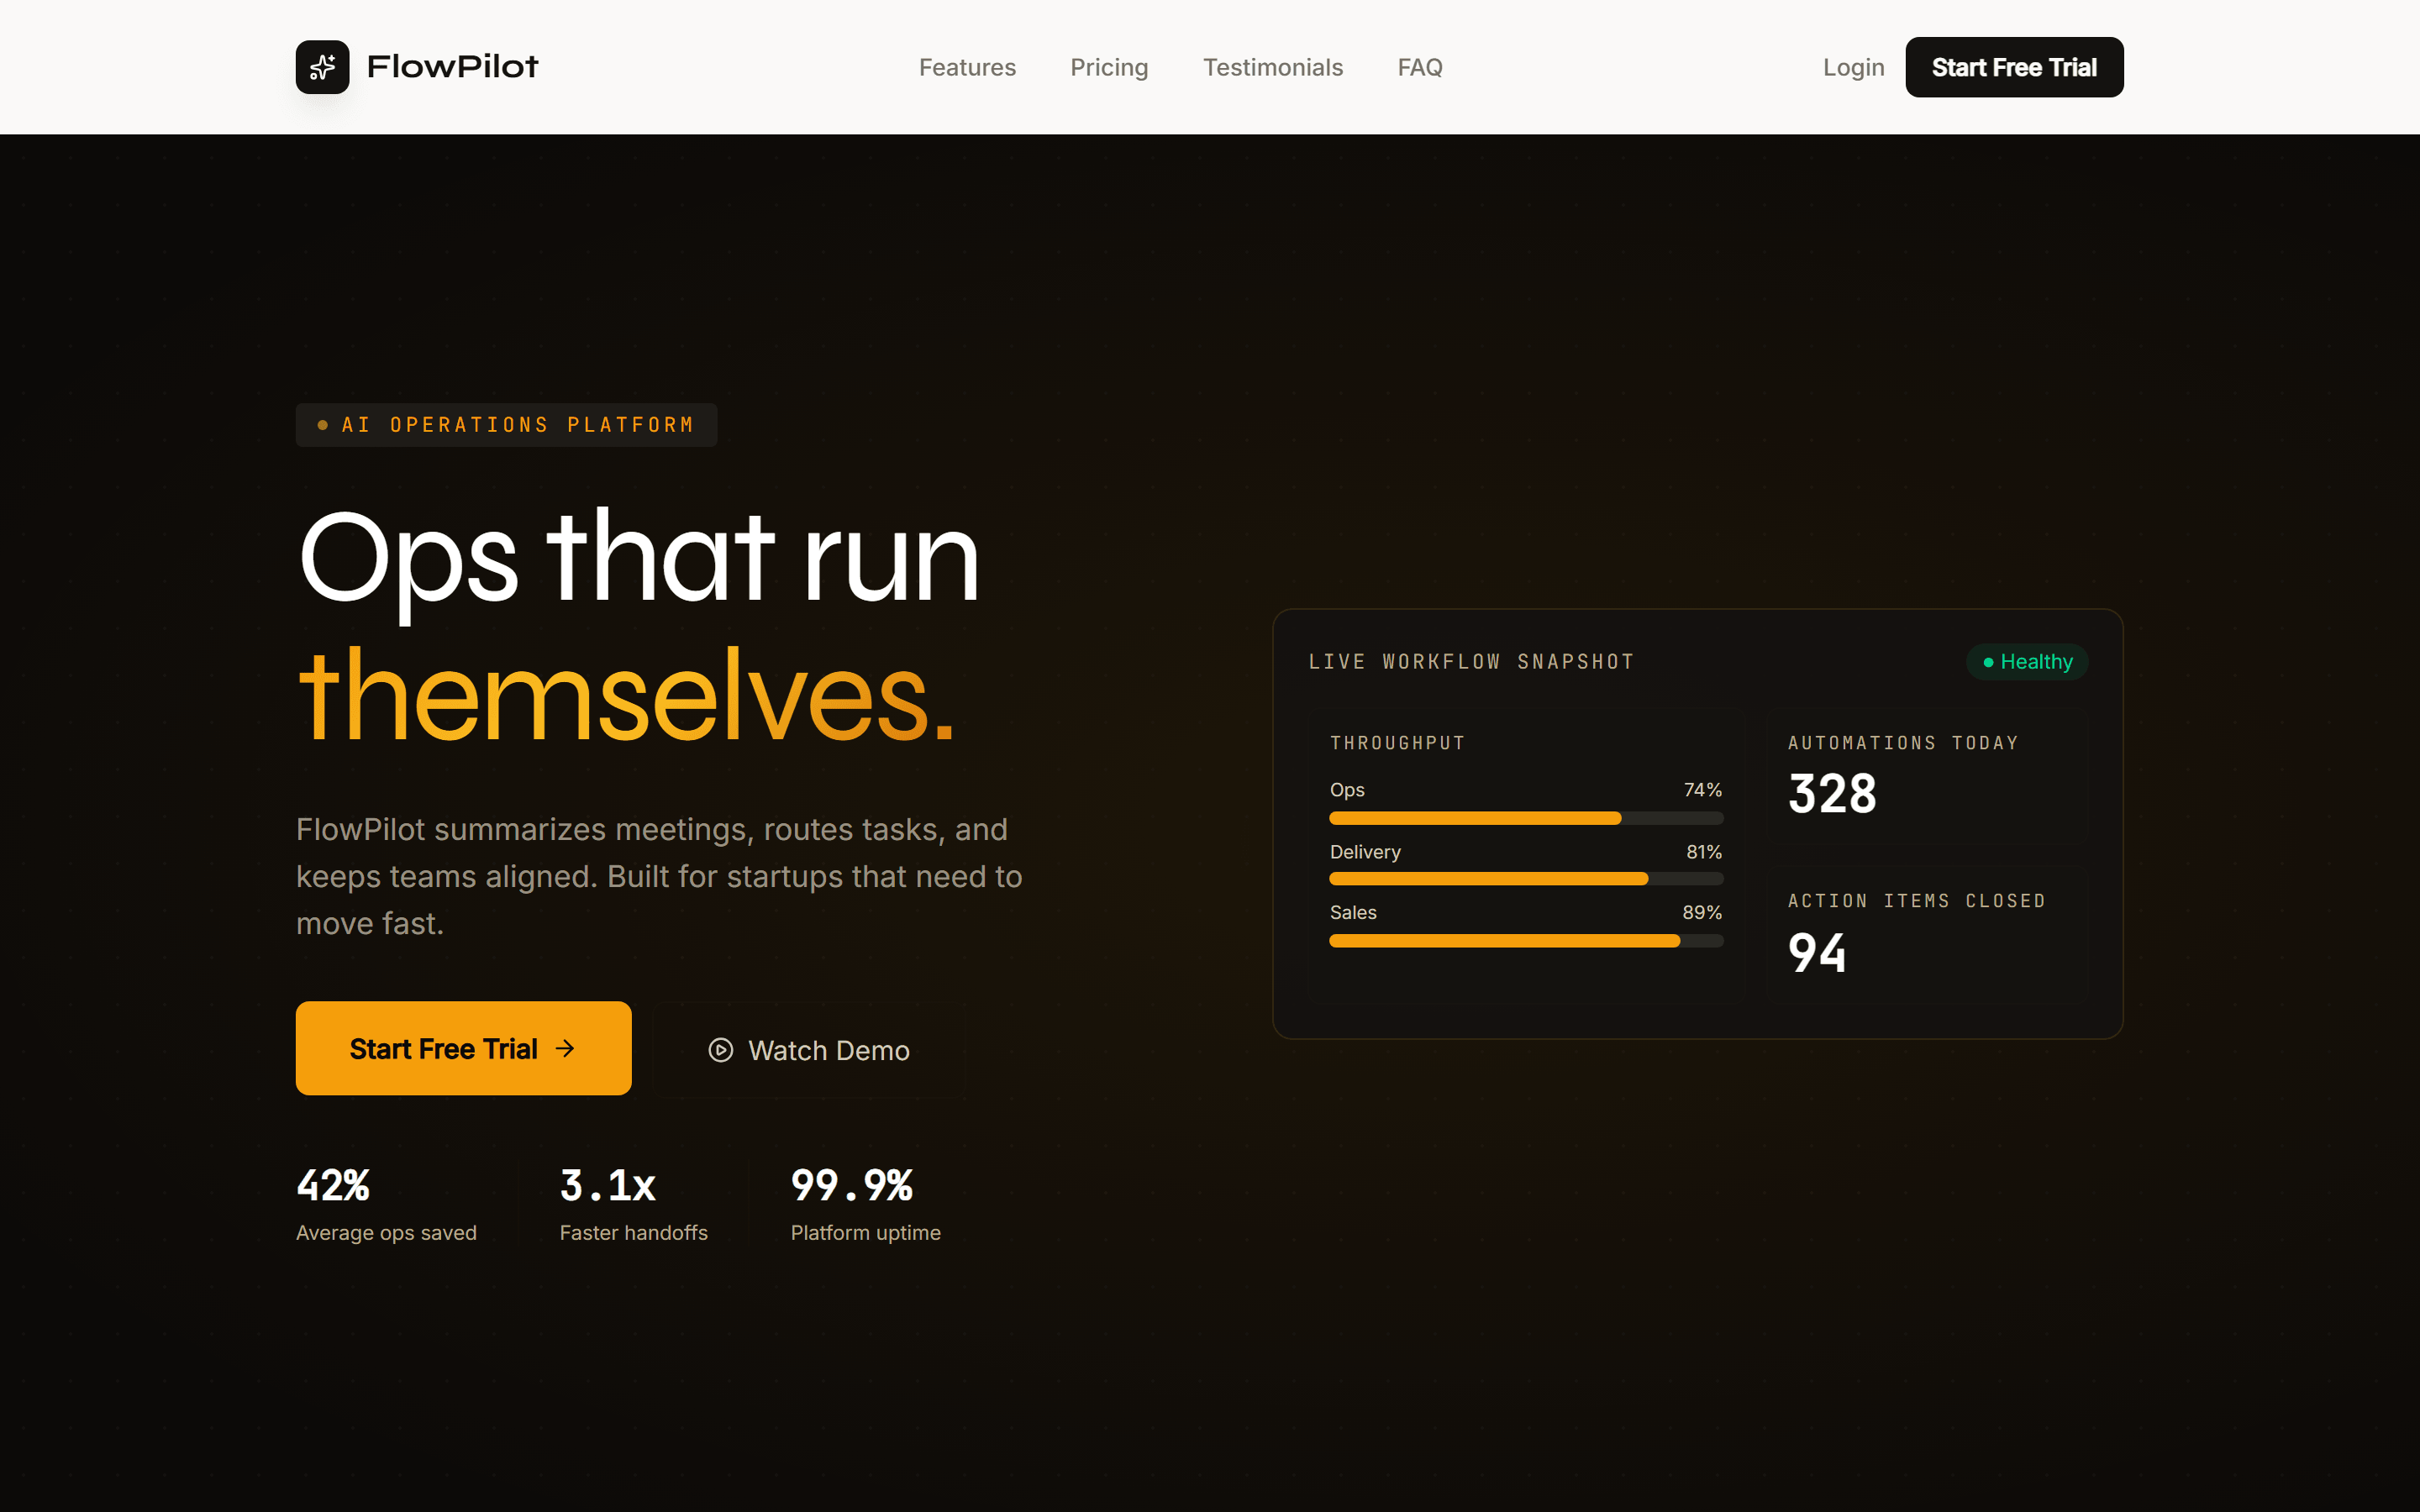Screen dimensions: 2420x1512
Task: Jump to the FAQ nav item
Action: tap(1419, 67)
